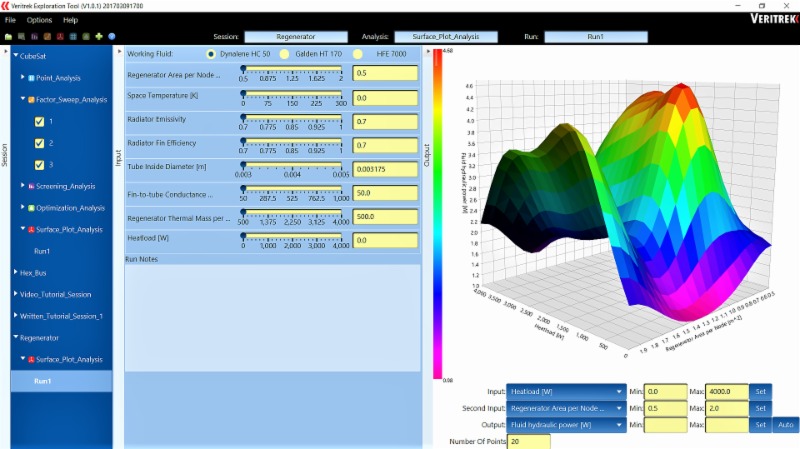Image resolution: width=800 pixels, height=449 pixels.
Task: Expand the Optimization_Analysis node
Action: click(22, 207)
